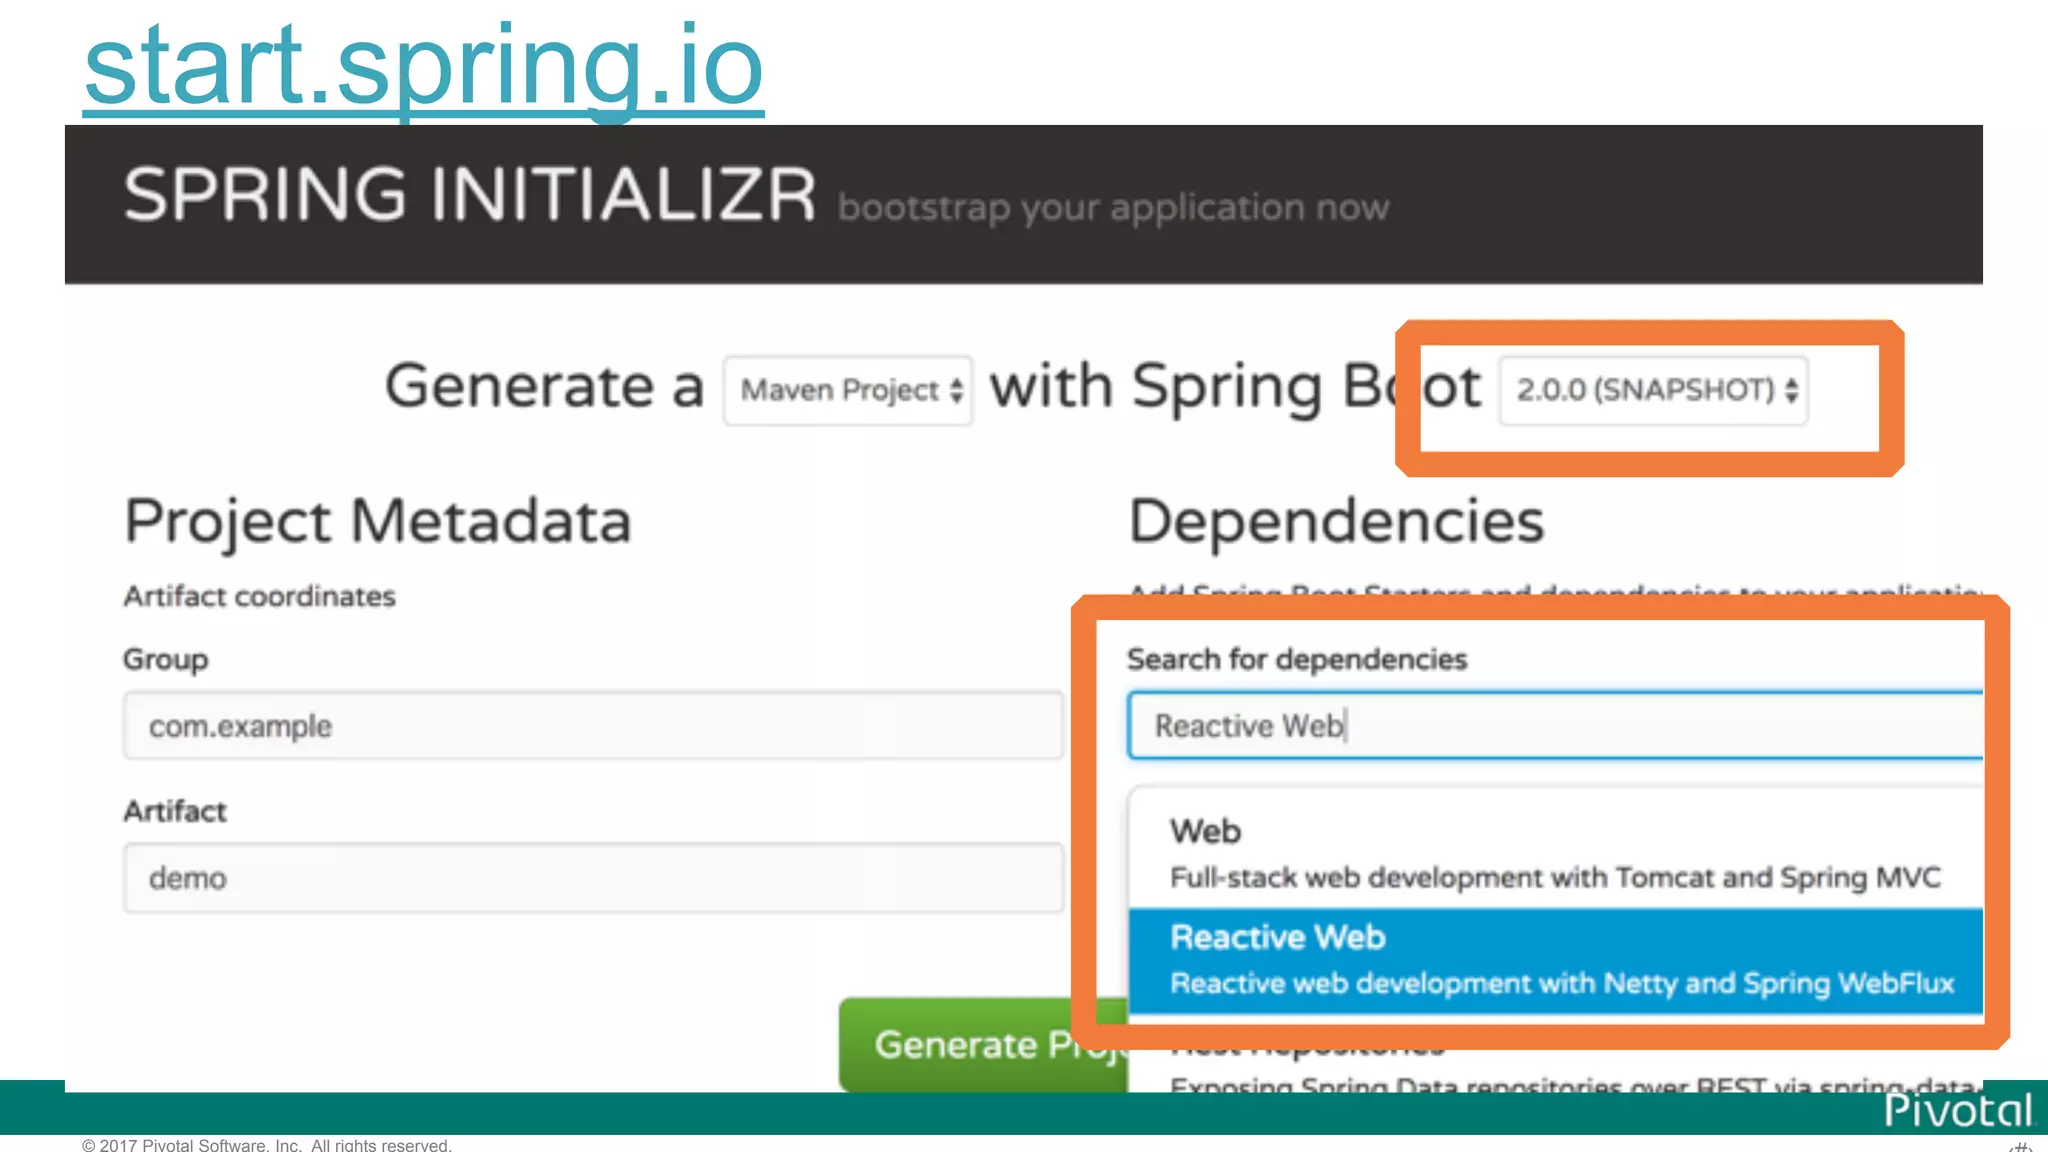
Task: Select the Reactive Web suggestion
Action: pyautogui.click(x=1555, y=960)
